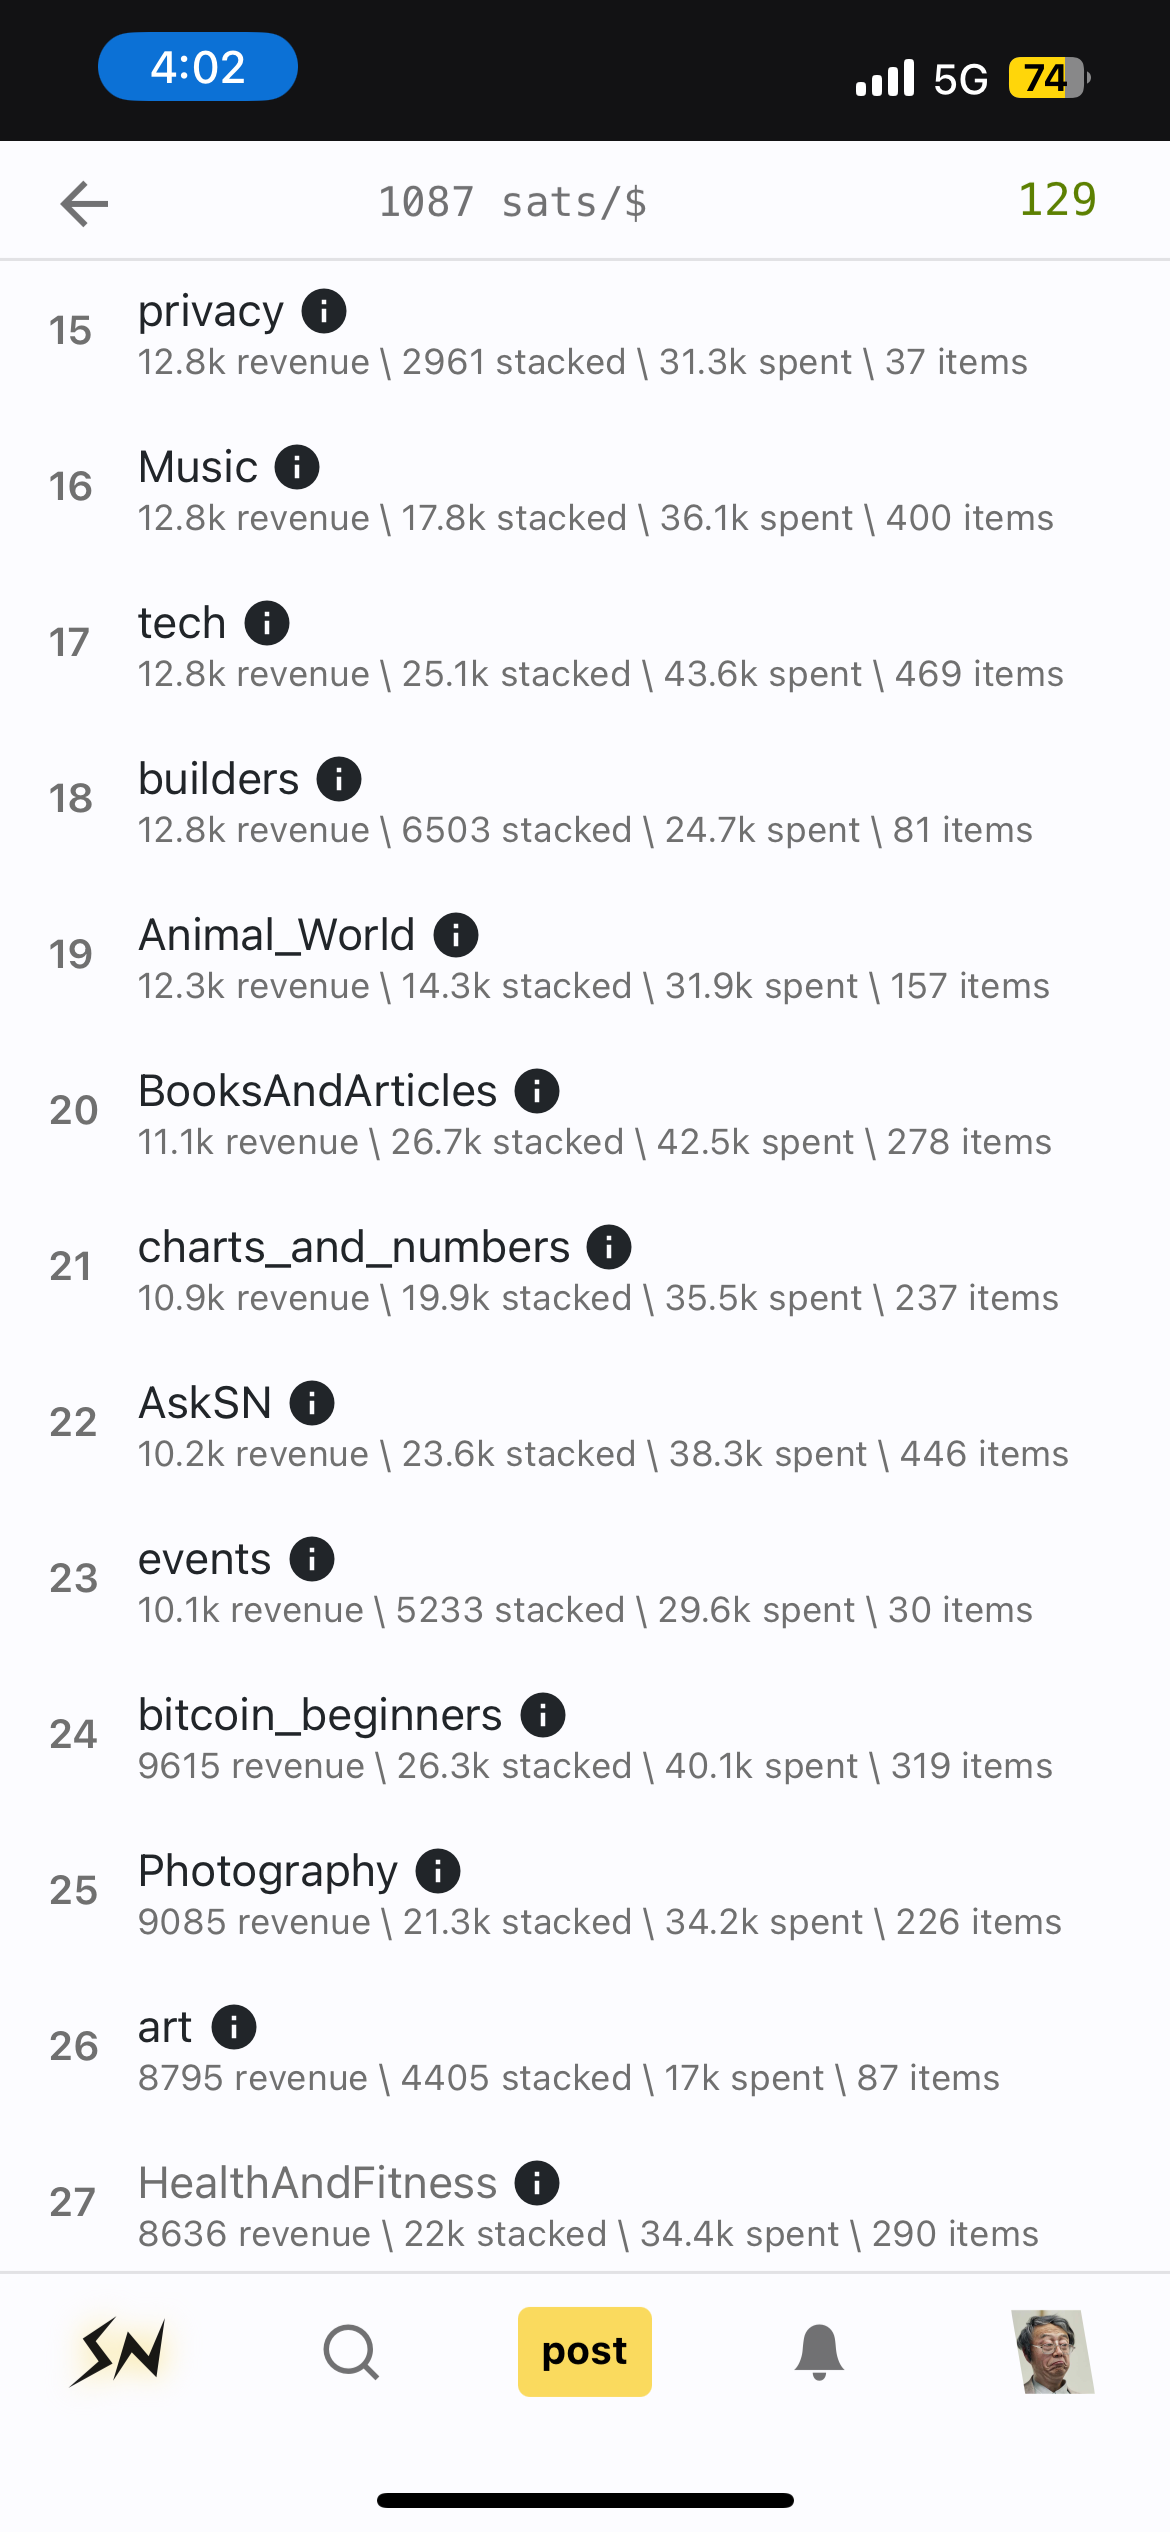
Task: Open notifications bell icon
Action: click(x=819, y=2351)
